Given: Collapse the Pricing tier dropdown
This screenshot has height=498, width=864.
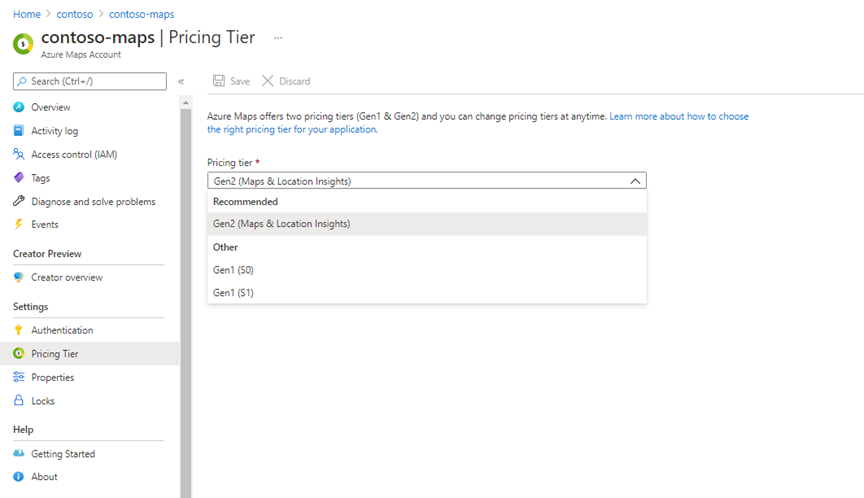Looking at the screenshot, I should (635, 181).
